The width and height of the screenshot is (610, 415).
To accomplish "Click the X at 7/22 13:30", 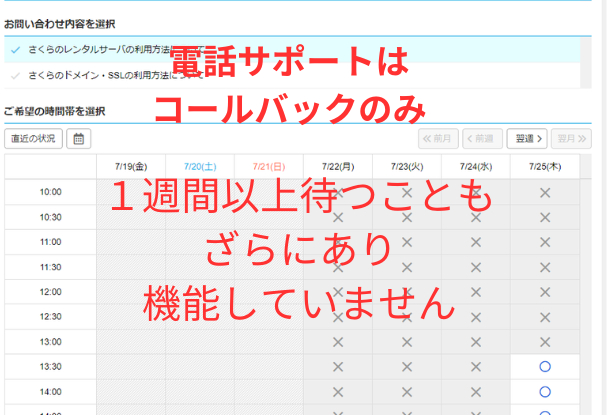I will click(338, 367).
